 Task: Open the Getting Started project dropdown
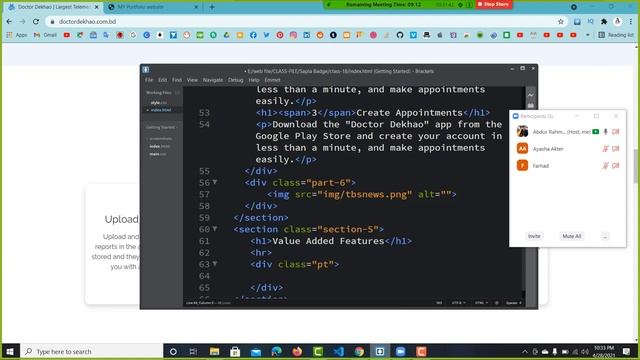tap(162, 127)
